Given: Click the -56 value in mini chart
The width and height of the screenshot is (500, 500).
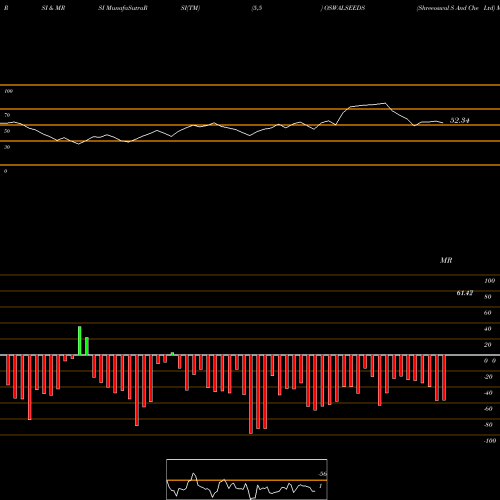Looking at the screenshot, I should (322, 474).
